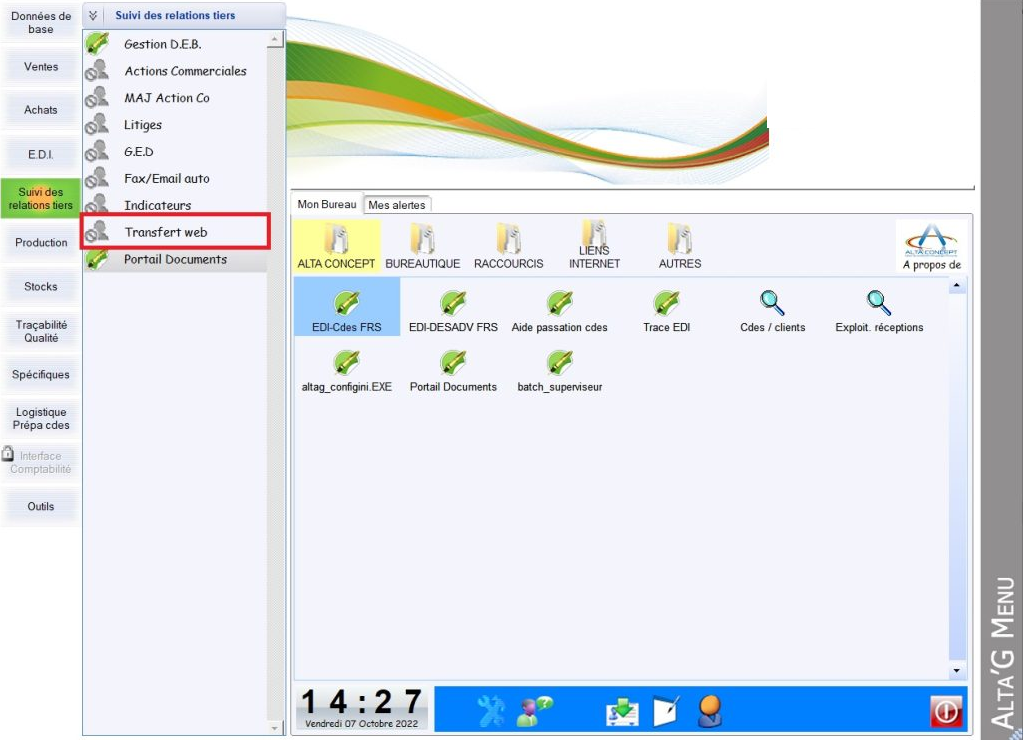Click the green download arrow icon
The width and height of the screenshot is (1023, 740).
click(622, 710)
